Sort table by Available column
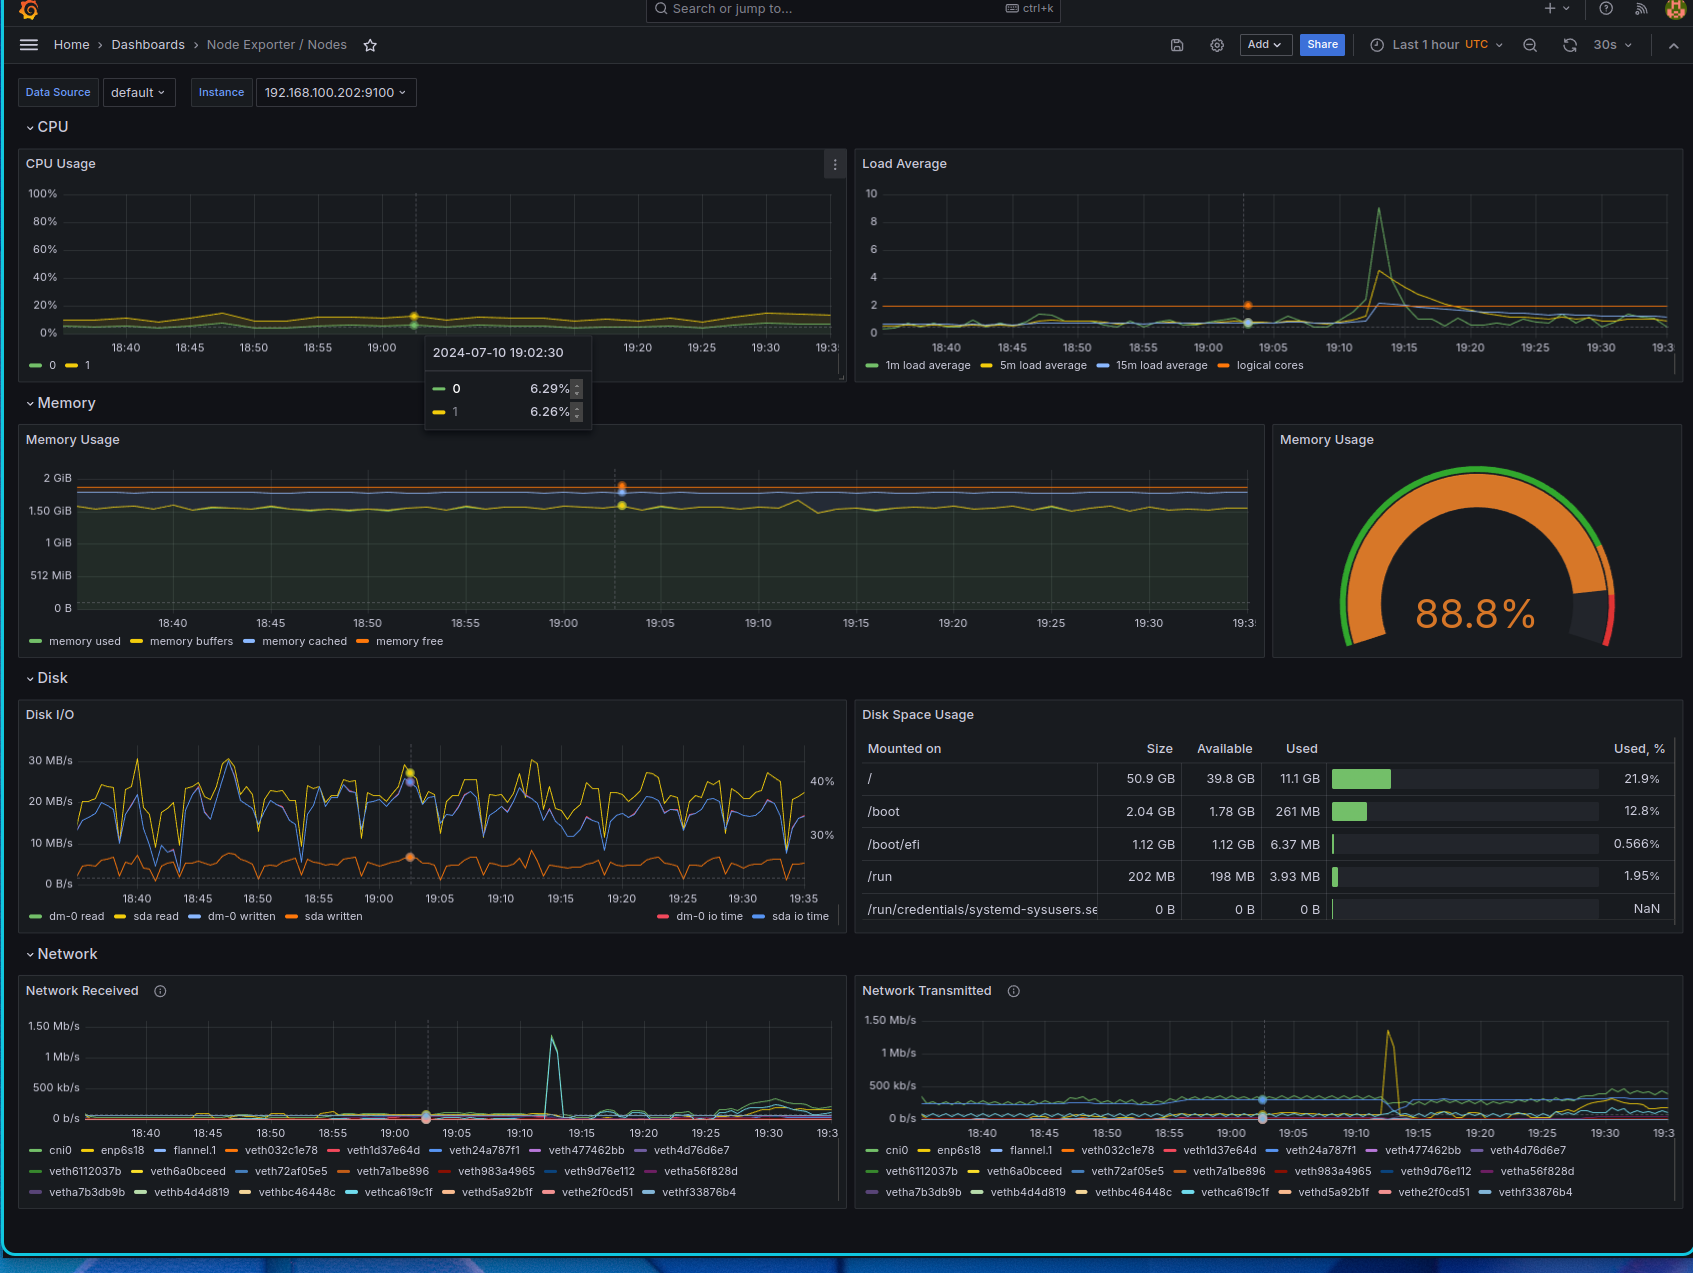The height and width of the screenshot is (1273, 1693). tap(1224, 749)
